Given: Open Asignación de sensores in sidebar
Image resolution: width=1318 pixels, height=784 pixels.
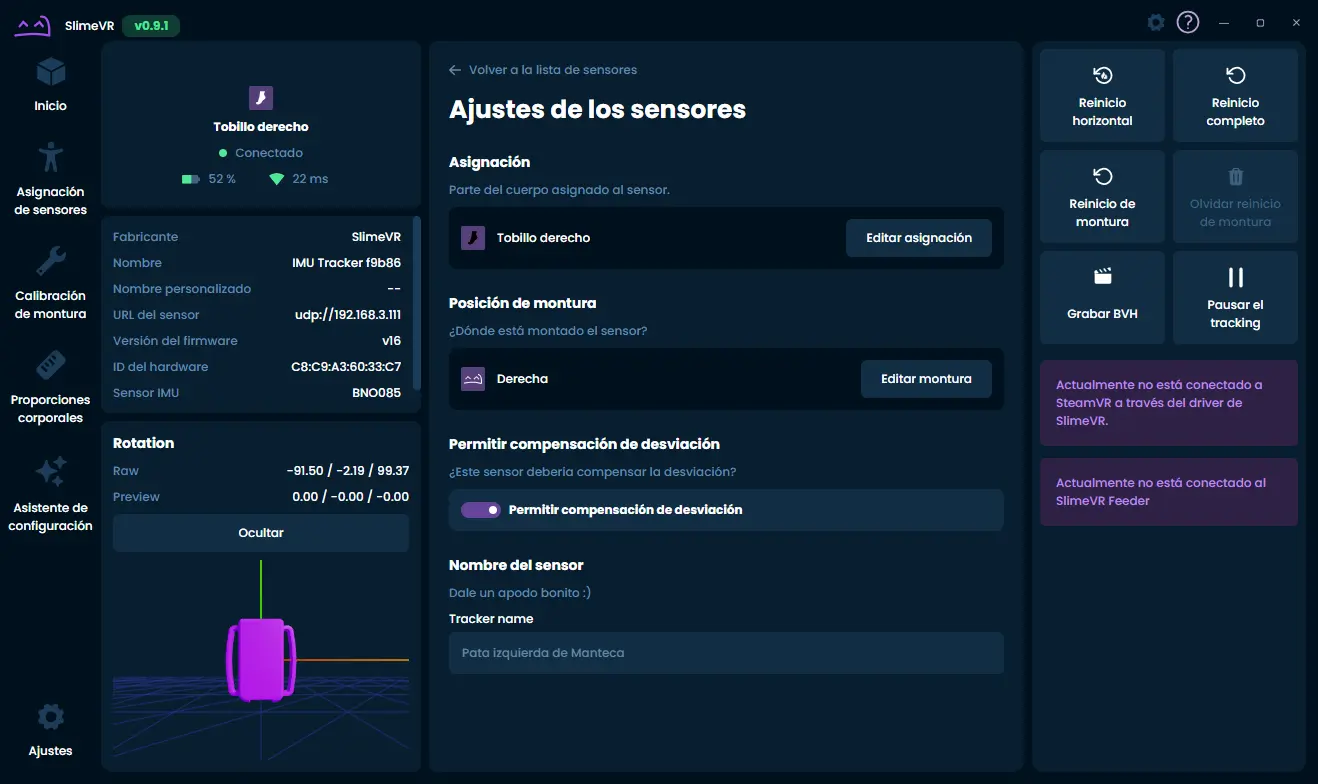Looking at the screenshot, I should [x=50, y=159].
